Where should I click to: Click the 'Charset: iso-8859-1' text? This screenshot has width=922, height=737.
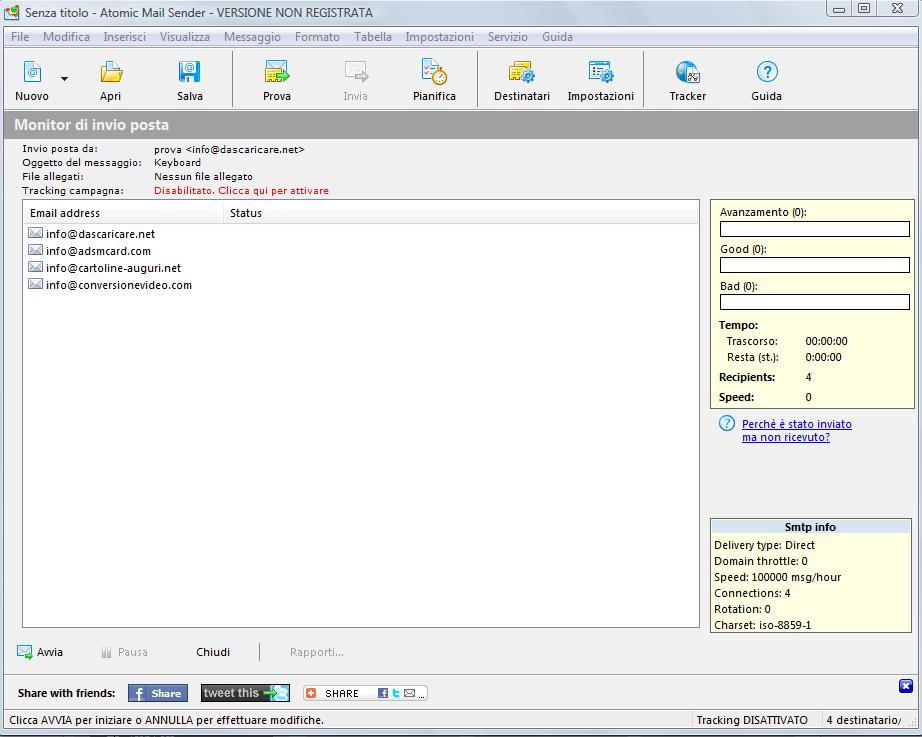763,625
